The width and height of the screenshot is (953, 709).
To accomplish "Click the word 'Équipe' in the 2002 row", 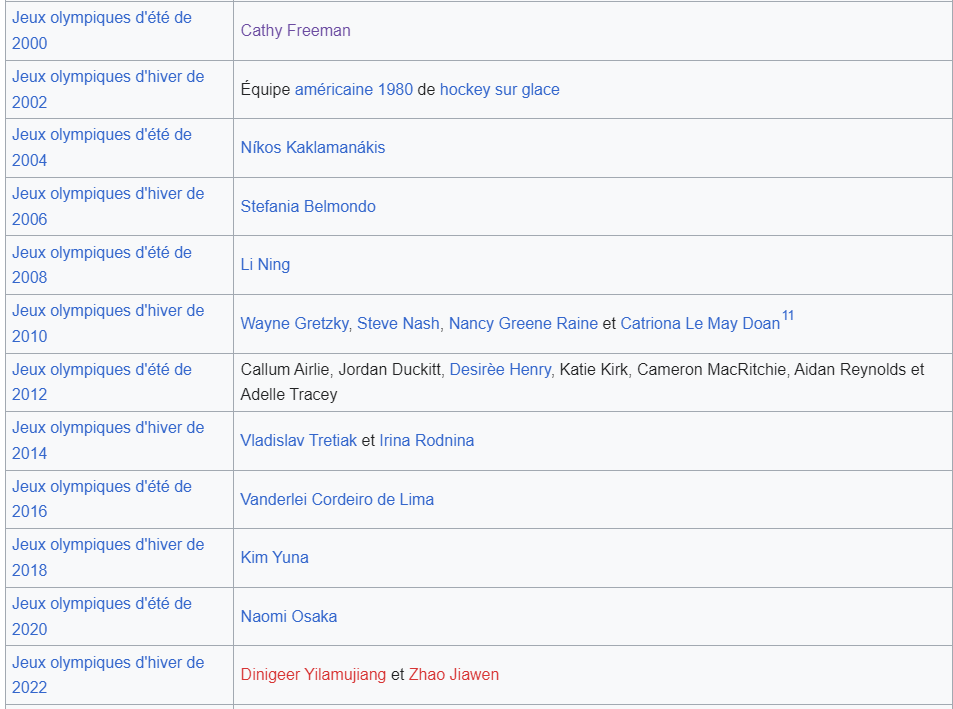I will point(265,89).
